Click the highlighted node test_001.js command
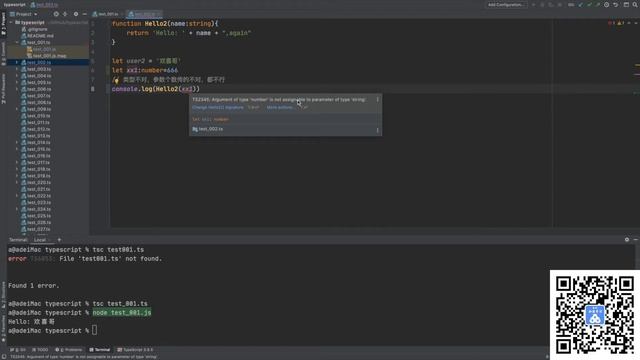This screenshot has width=640, height=360. 122,313
